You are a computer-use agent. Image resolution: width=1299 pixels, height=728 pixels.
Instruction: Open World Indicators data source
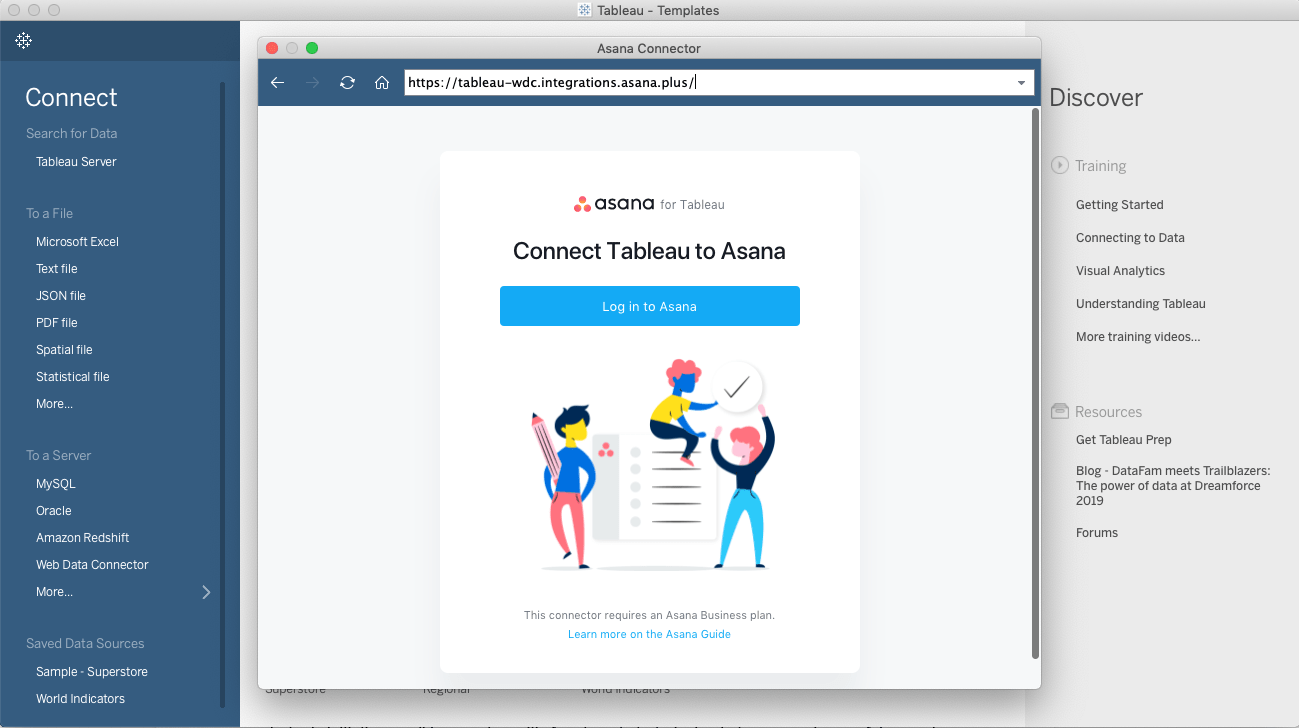click(80, 699)
